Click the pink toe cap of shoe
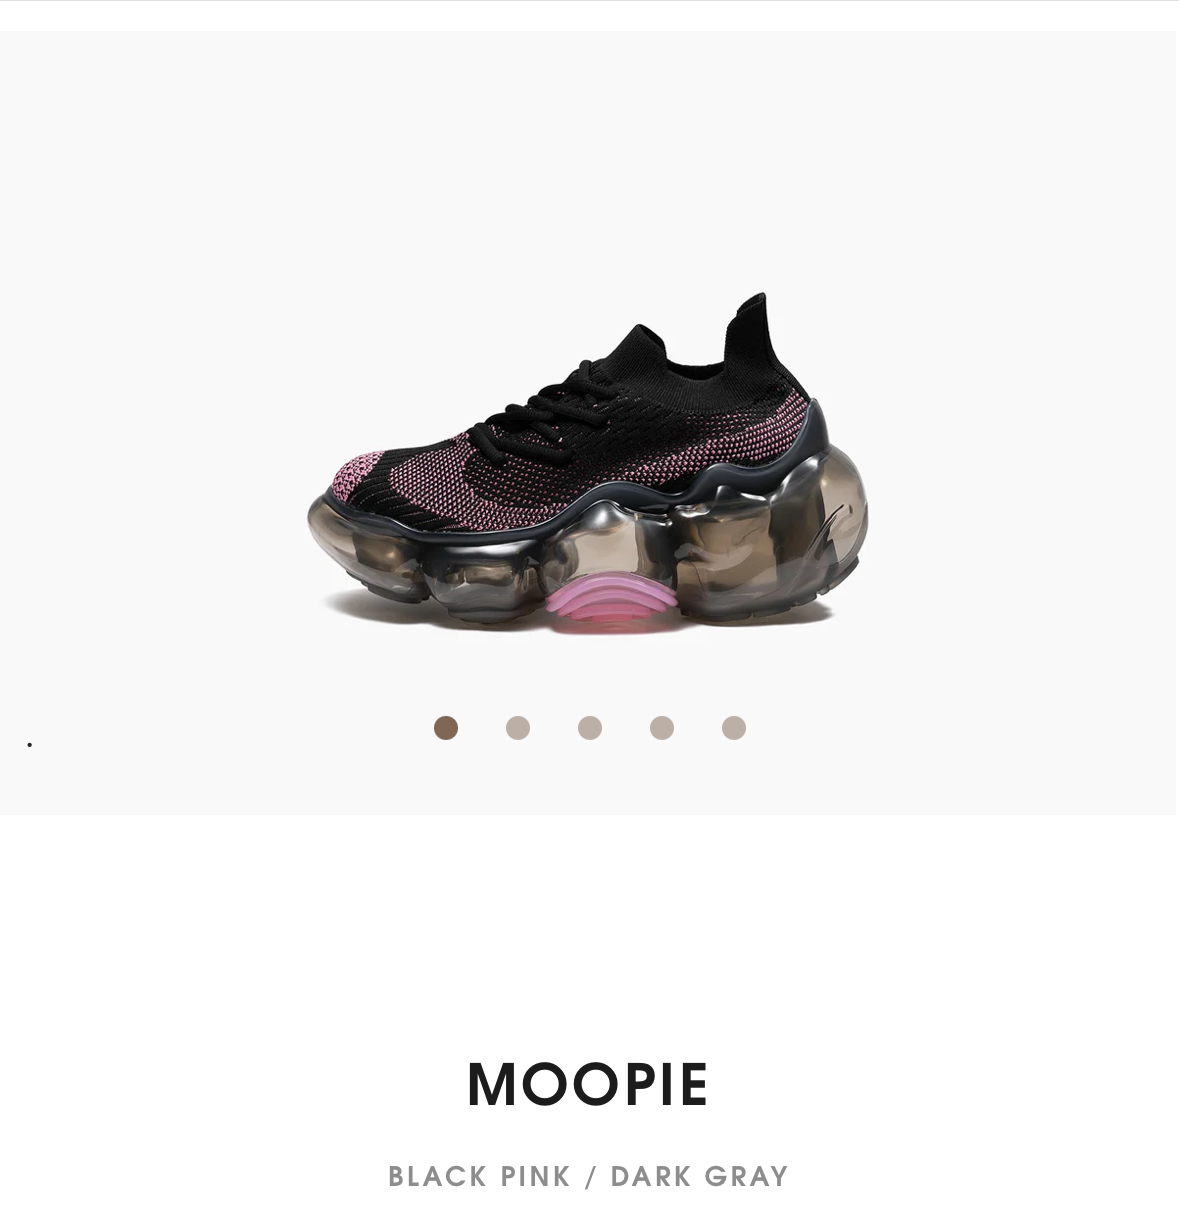This screenshot has width=1179, height=1210. pyautogui.click(x=355, y=475)
